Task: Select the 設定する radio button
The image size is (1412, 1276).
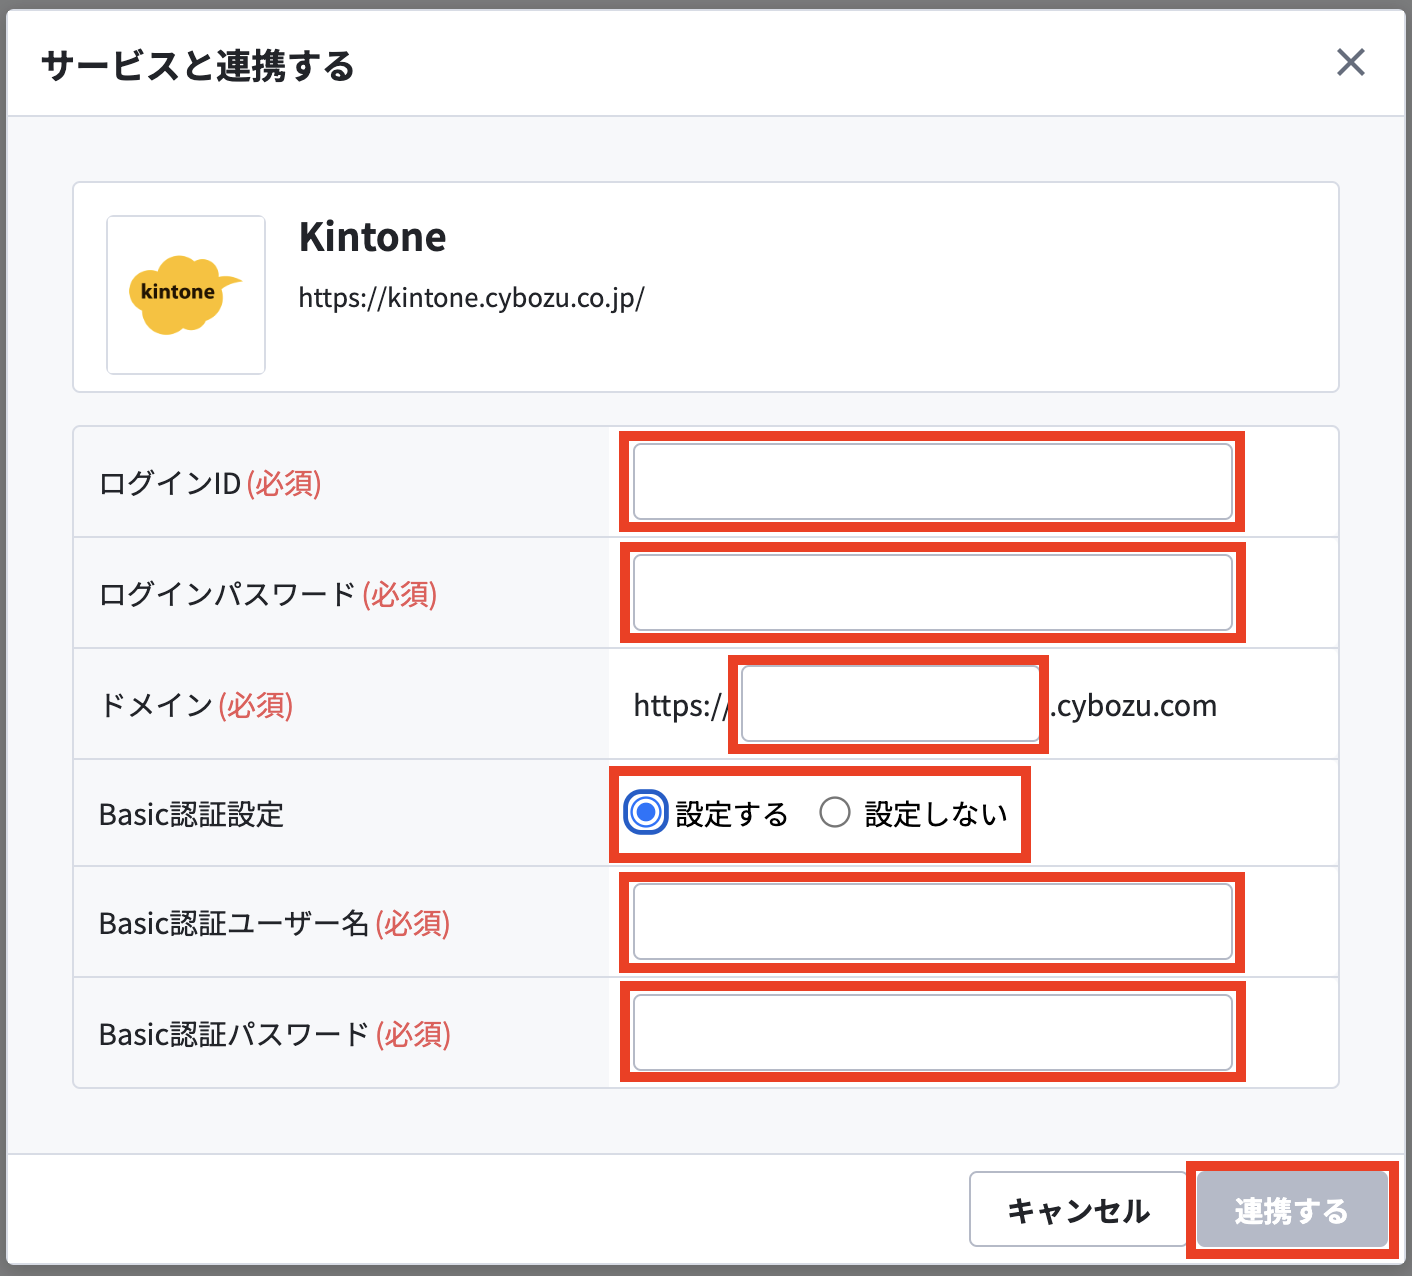Action: coord(646,813)
